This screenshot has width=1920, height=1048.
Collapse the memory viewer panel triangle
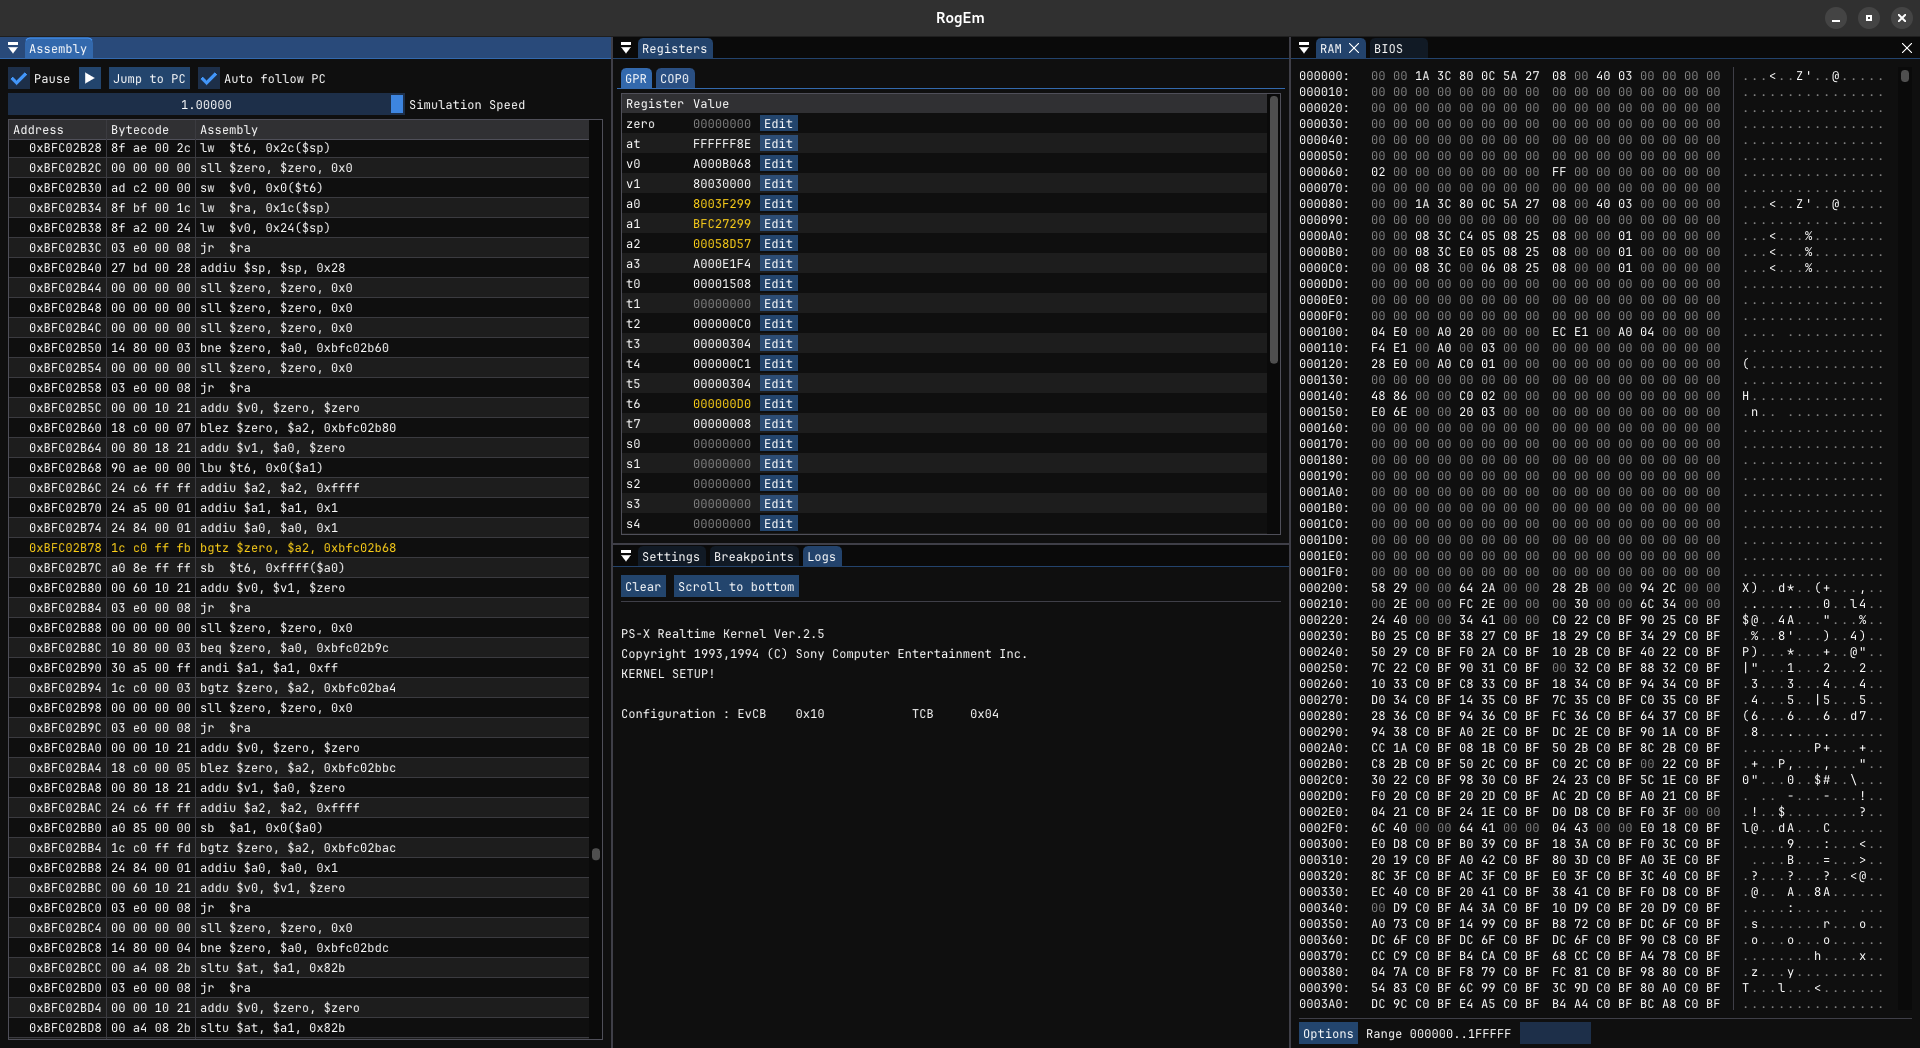pos(1304,48)
